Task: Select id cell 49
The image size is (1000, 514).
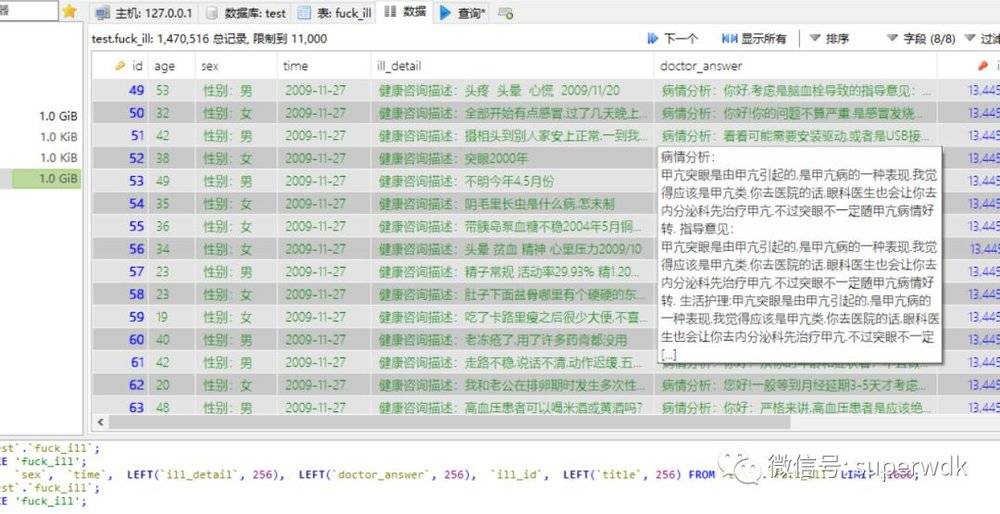Action: click(x=121, y=91)
